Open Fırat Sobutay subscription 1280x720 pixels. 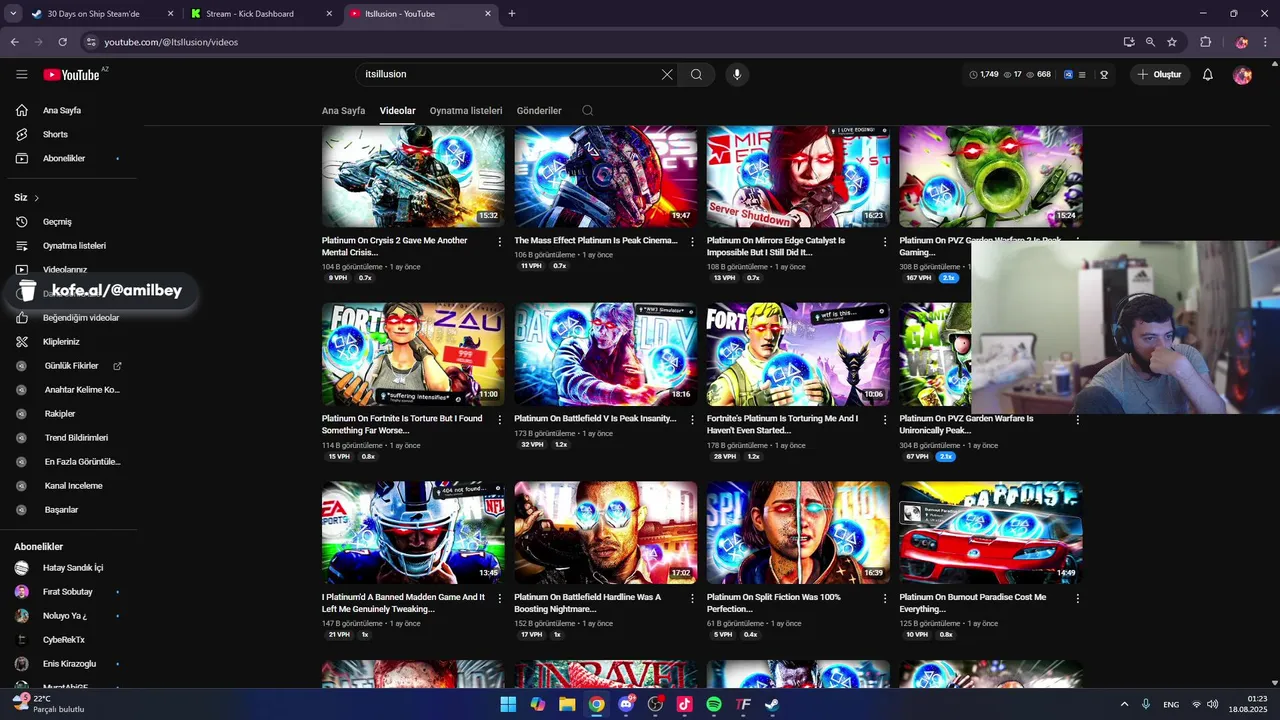(x=69, y=592)
